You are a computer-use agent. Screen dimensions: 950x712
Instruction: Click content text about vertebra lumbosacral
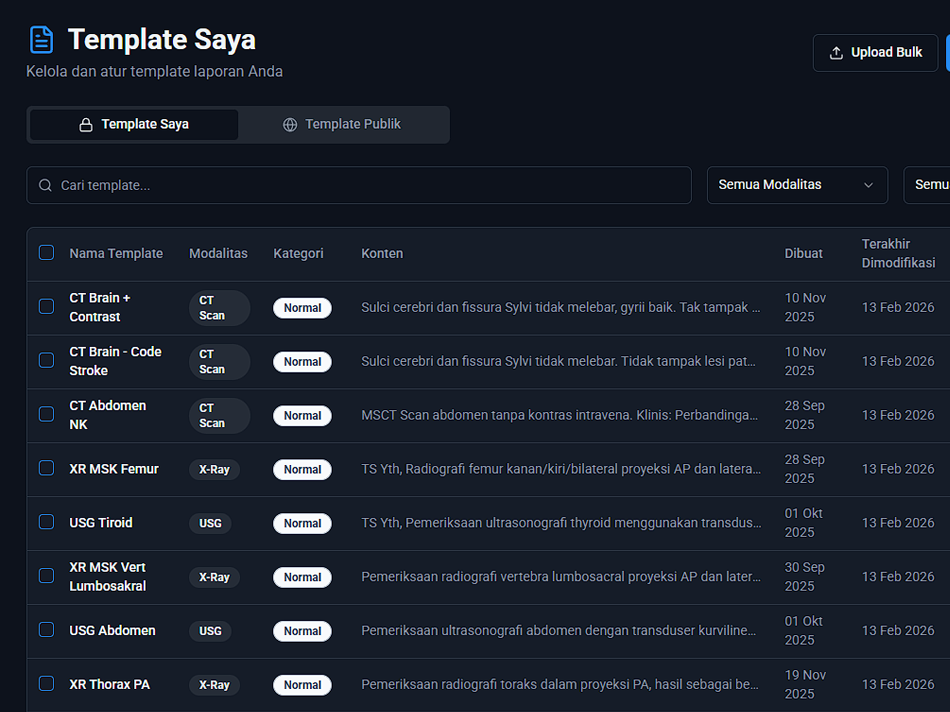coord(561,577)
